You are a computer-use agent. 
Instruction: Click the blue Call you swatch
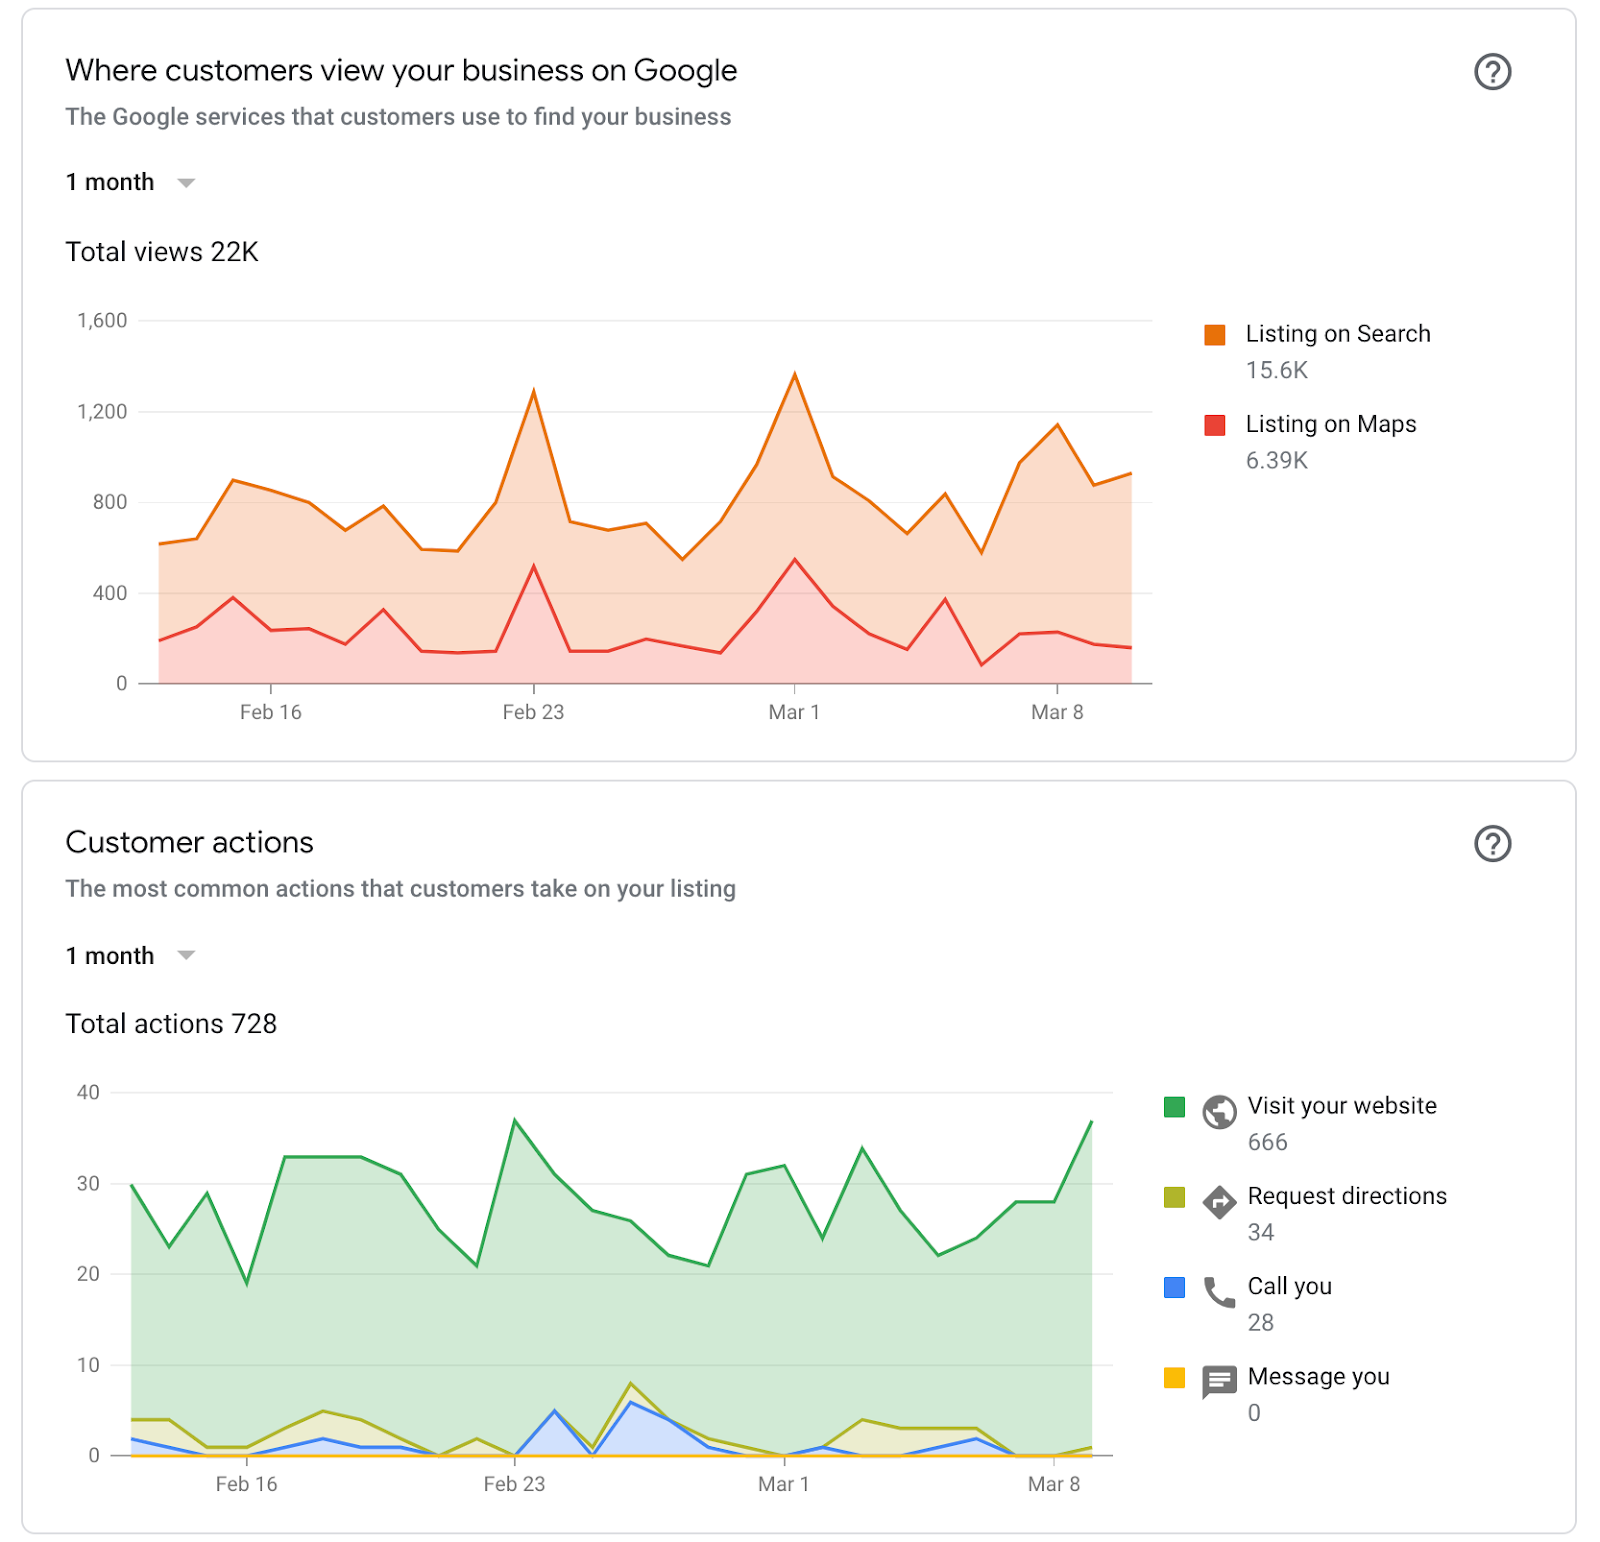click(1174, 1287)
